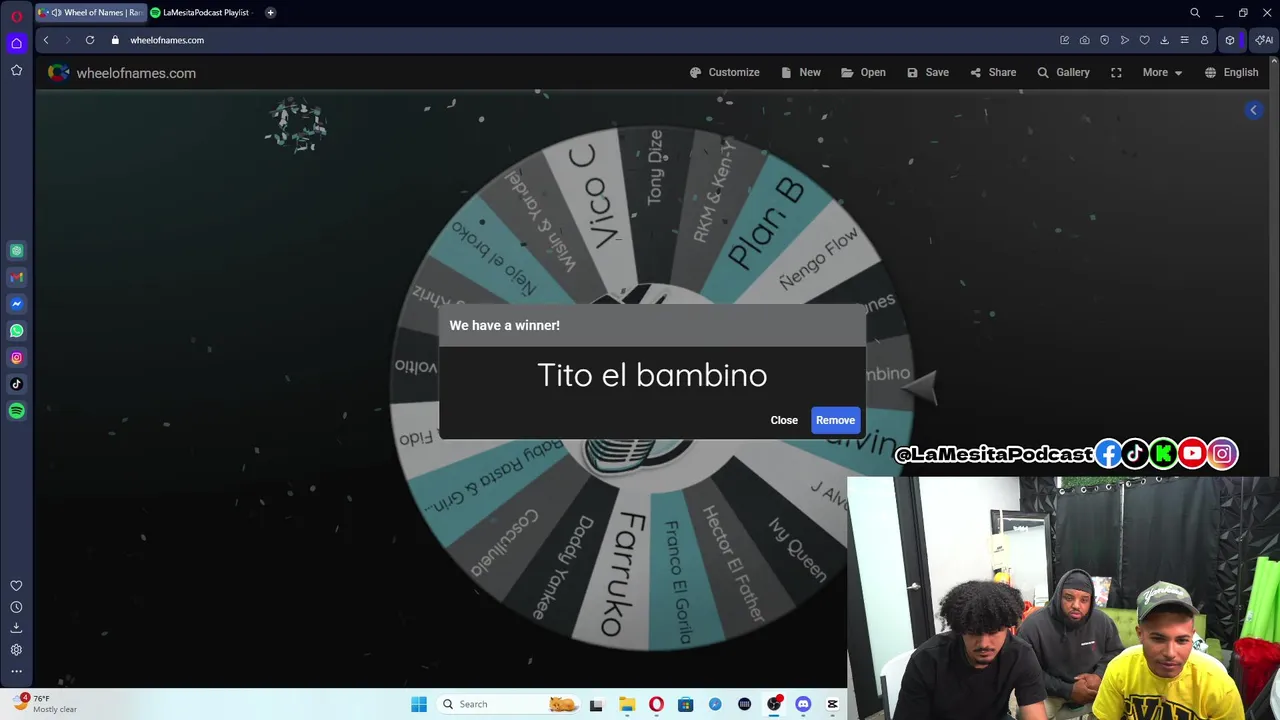Open page edit pinboard icon in address bar

click(x=1065, y=40)
